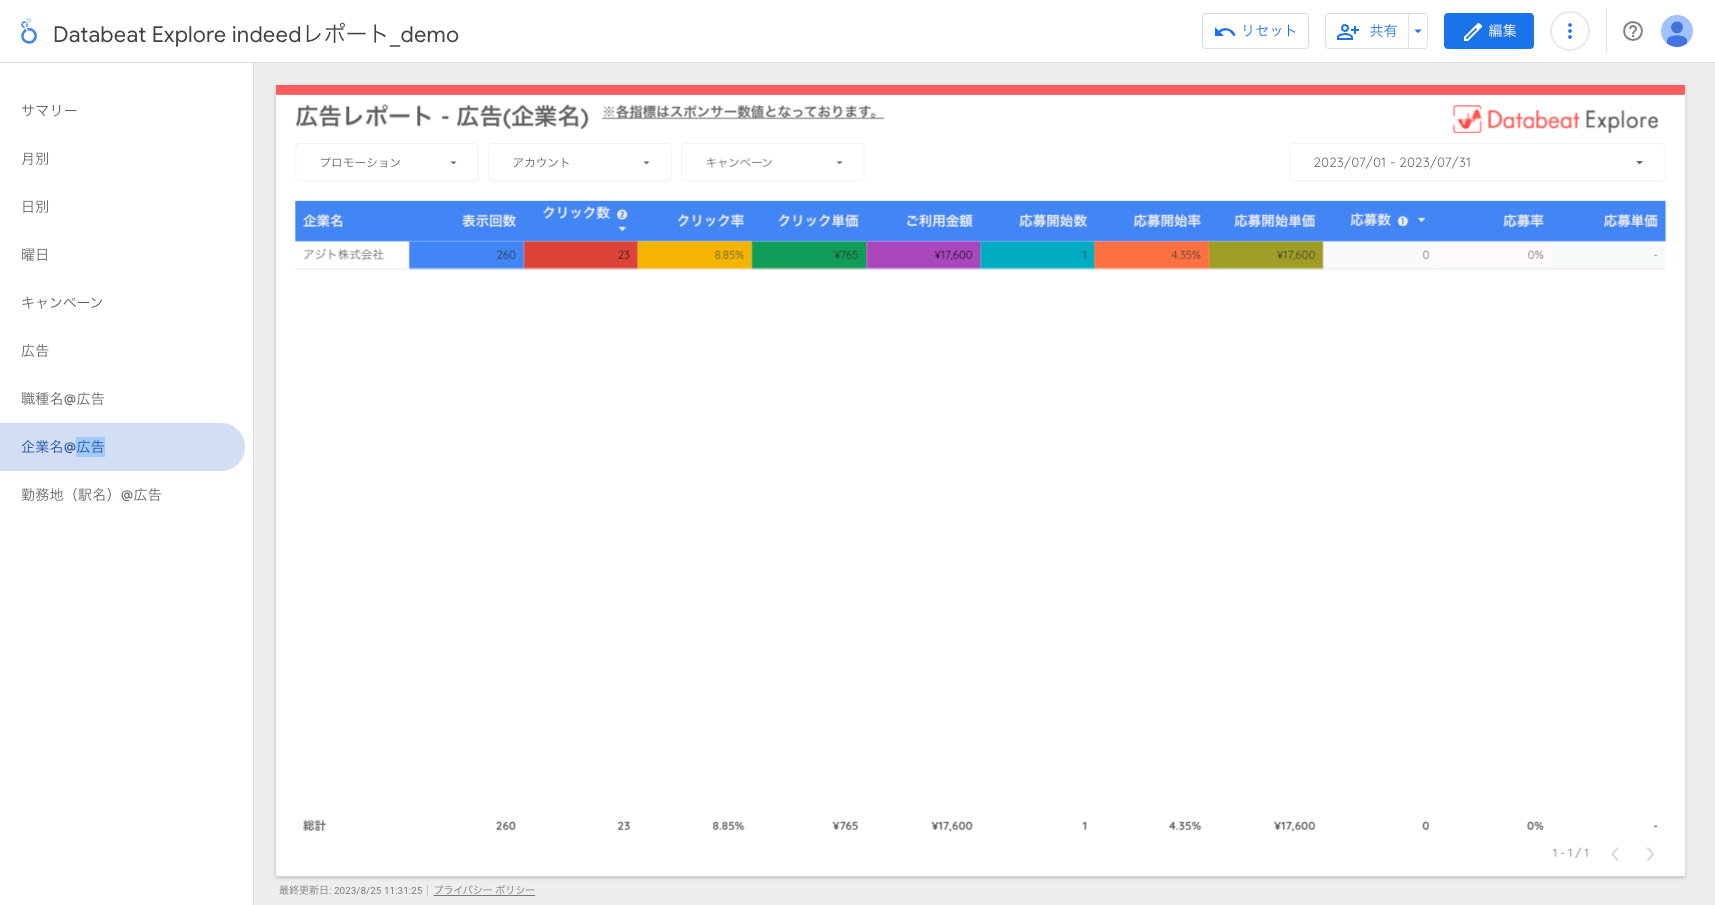This screenshot has width=1715, height=905.
Task: Click the red 23 cell in アジト株式会社 row
Action: [581, 255]
